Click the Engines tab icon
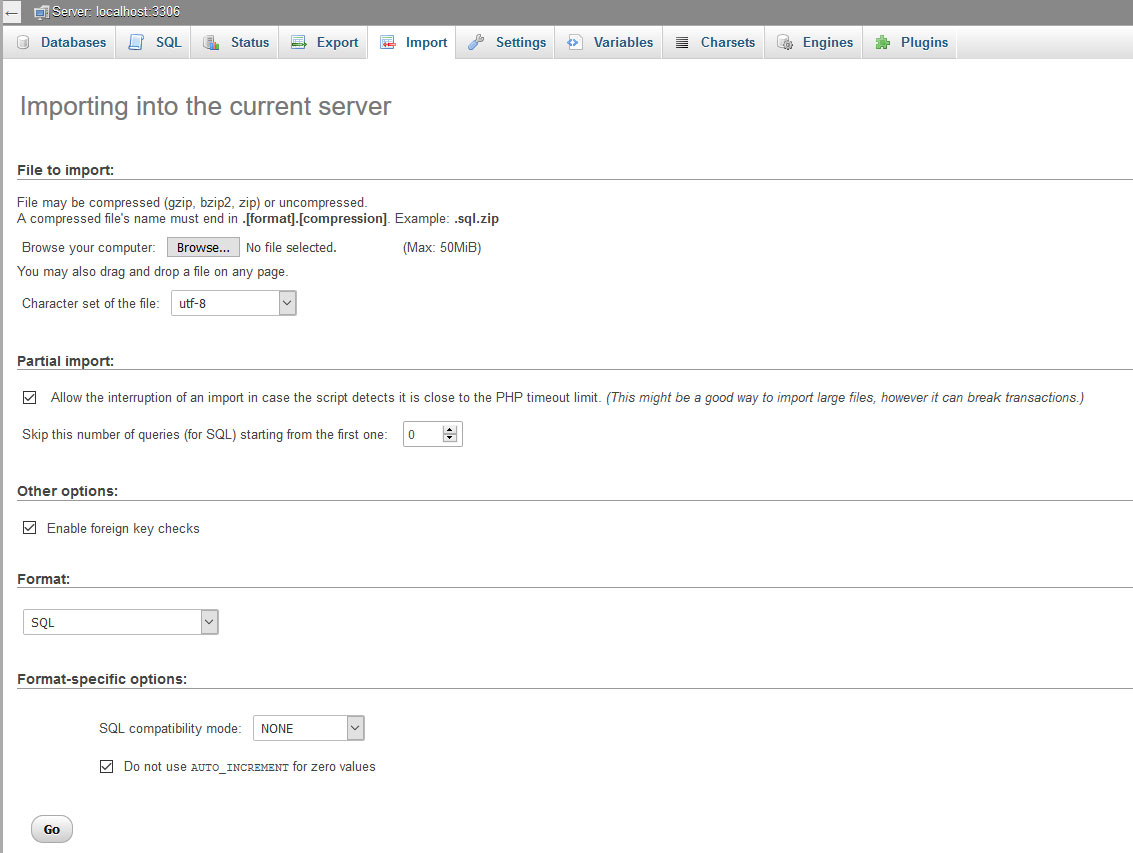Image resolution: width=1133 pixels, height=853 pixels. [x=785, y=43]
